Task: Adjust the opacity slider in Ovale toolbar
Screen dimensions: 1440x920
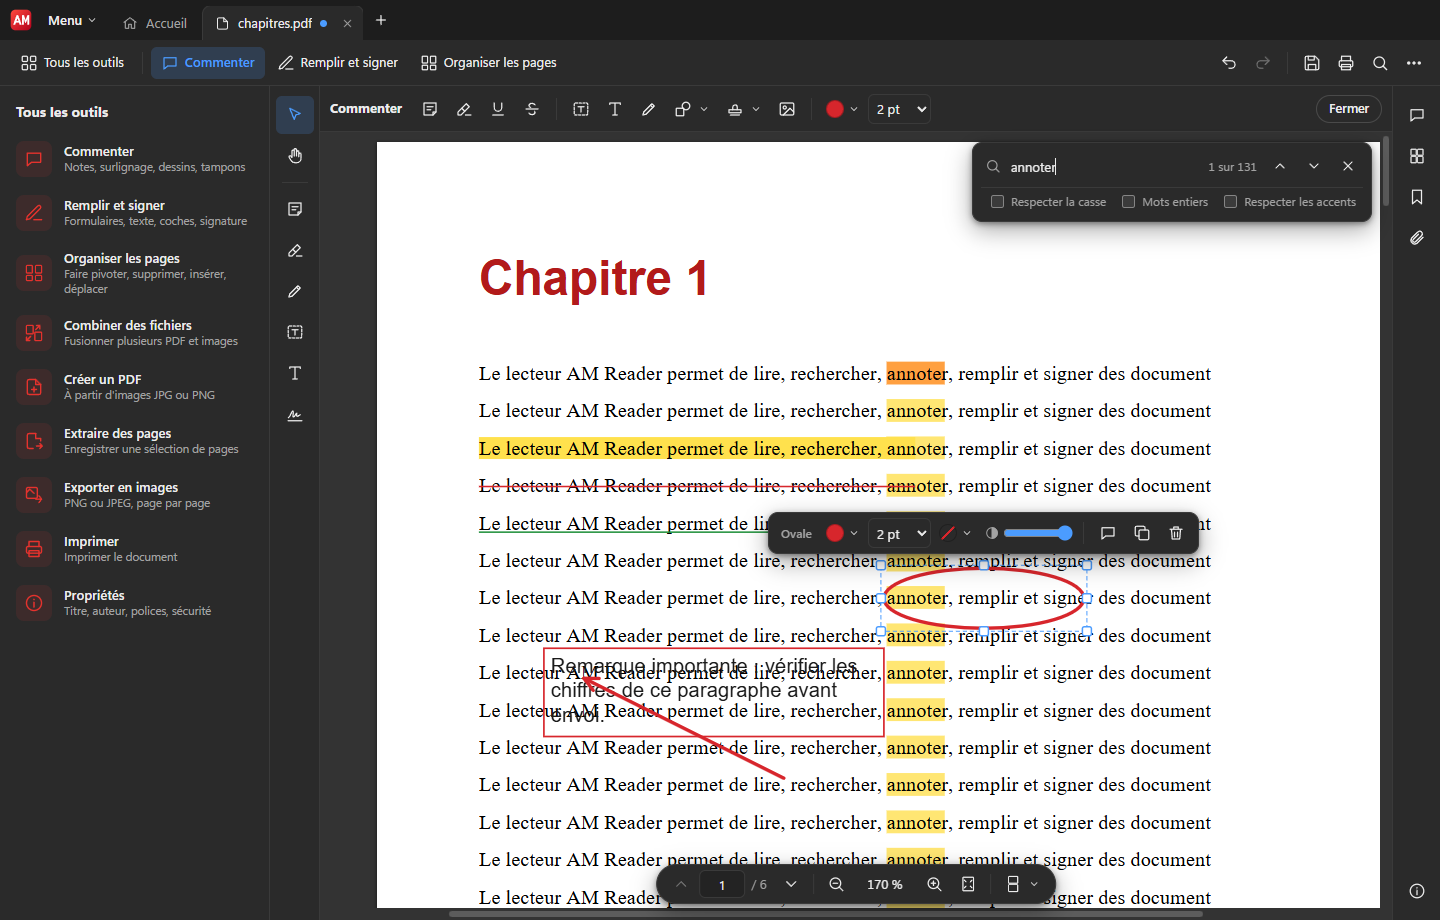Action: [x=1038, y=533]
